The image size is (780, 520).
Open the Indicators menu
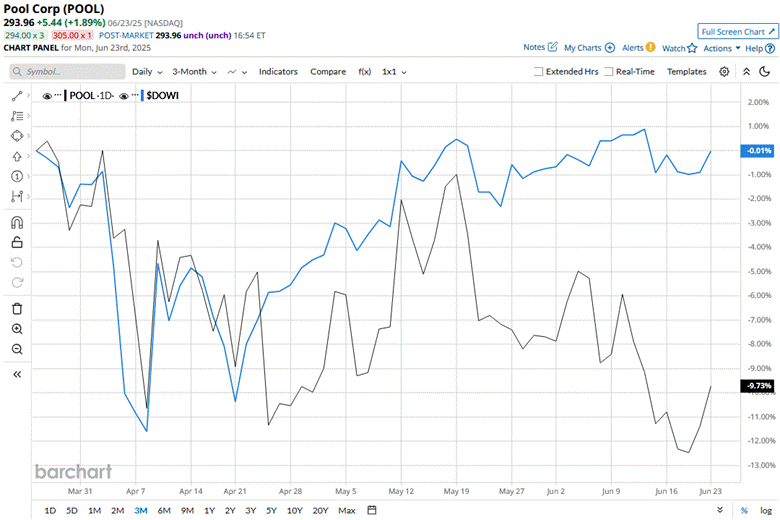point(278,72)
